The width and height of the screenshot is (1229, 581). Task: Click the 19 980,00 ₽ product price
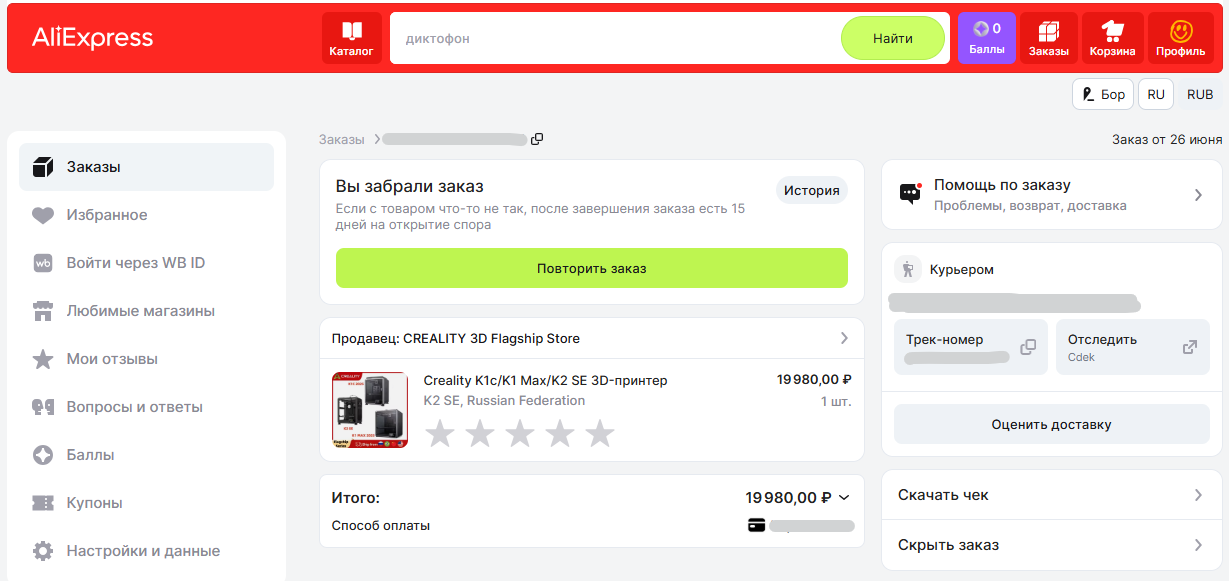click(x=814, y=379)
